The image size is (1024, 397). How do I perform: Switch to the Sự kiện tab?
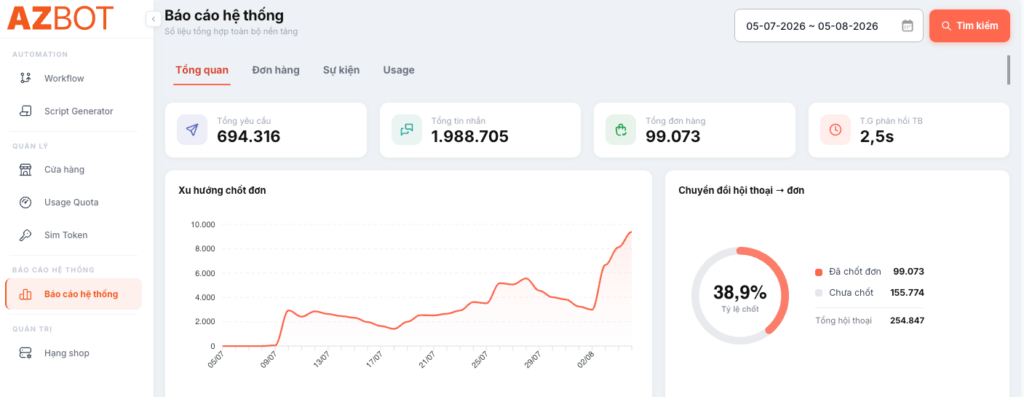(341, 70)
